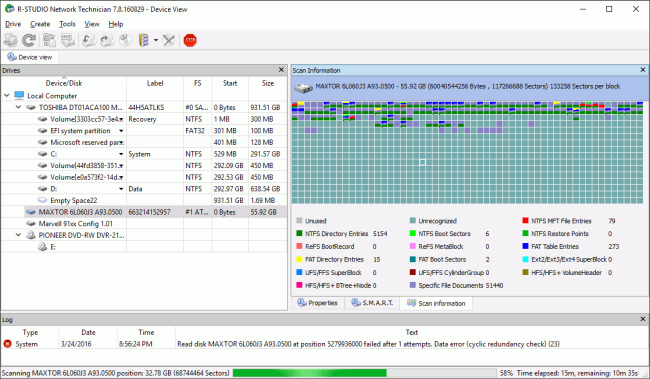The image size is (650, 379).
Task: Click the Local Computer monitor icon
Action: [x=19, y=95]
